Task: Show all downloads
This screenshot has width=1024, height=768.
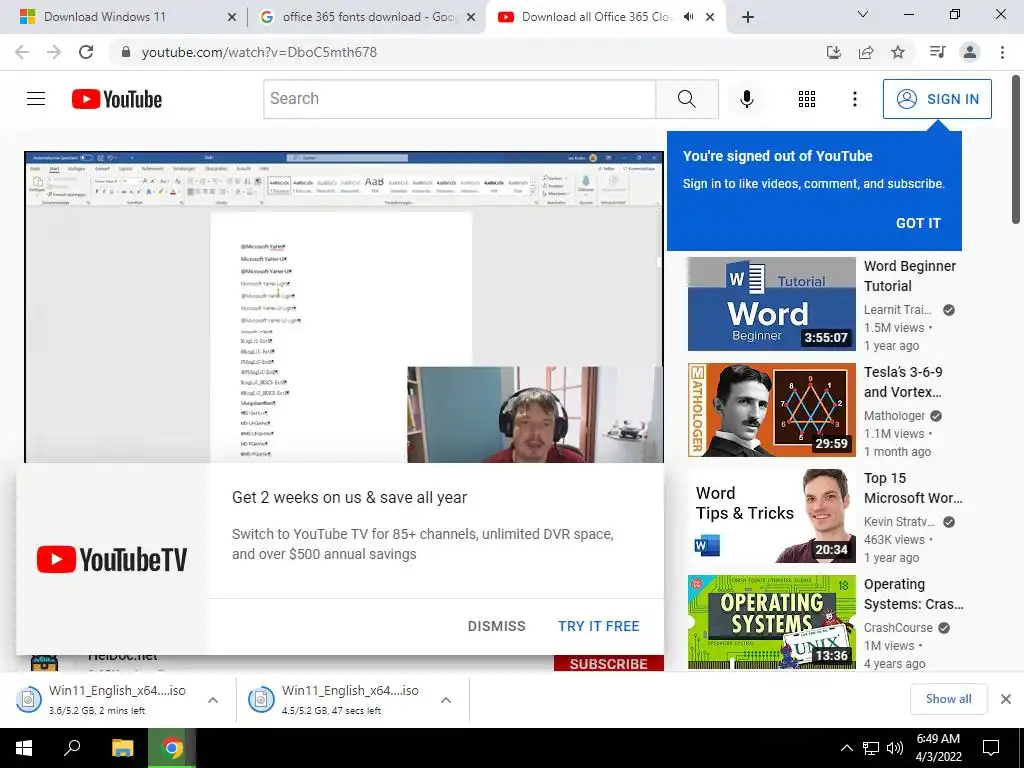Action: [948, 699]
